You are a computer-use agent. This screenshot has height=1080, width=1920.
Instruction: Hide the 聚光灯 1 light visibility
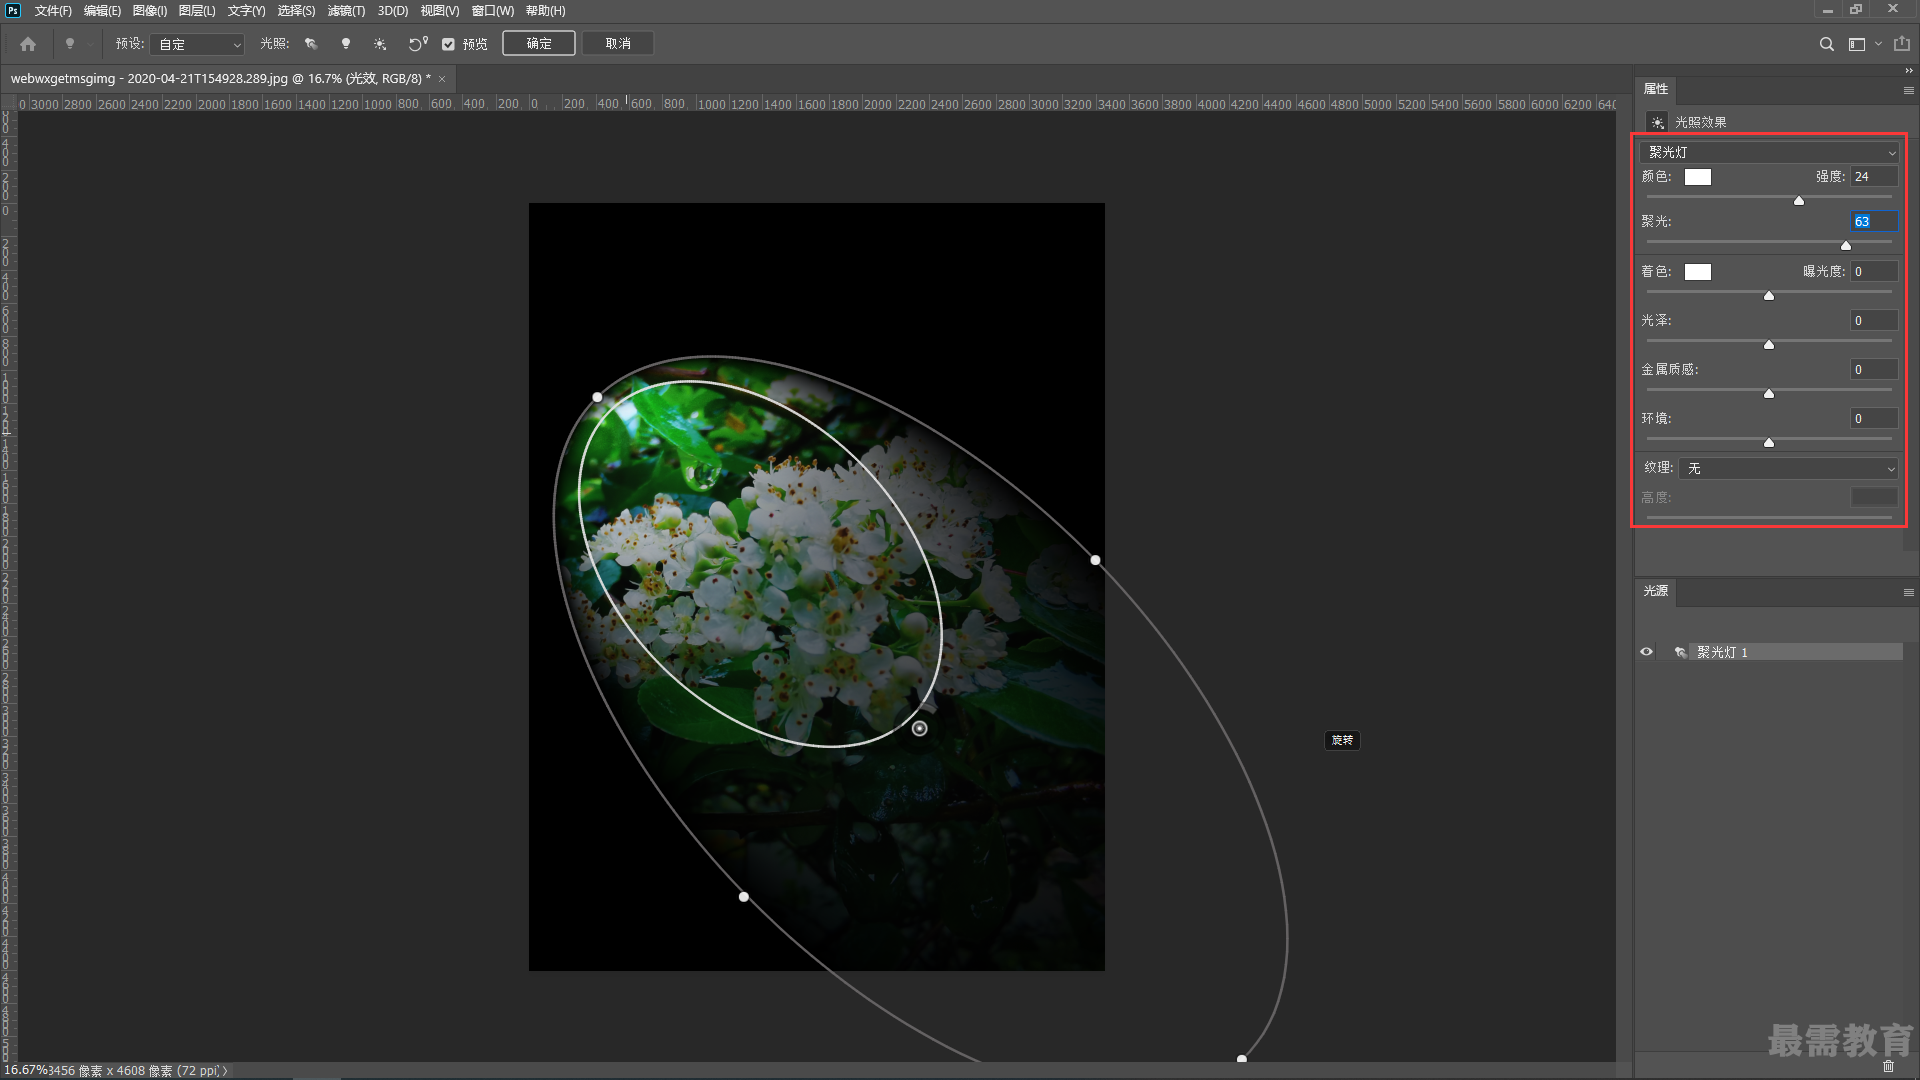pyautogui.click(x=1646, y=652)
